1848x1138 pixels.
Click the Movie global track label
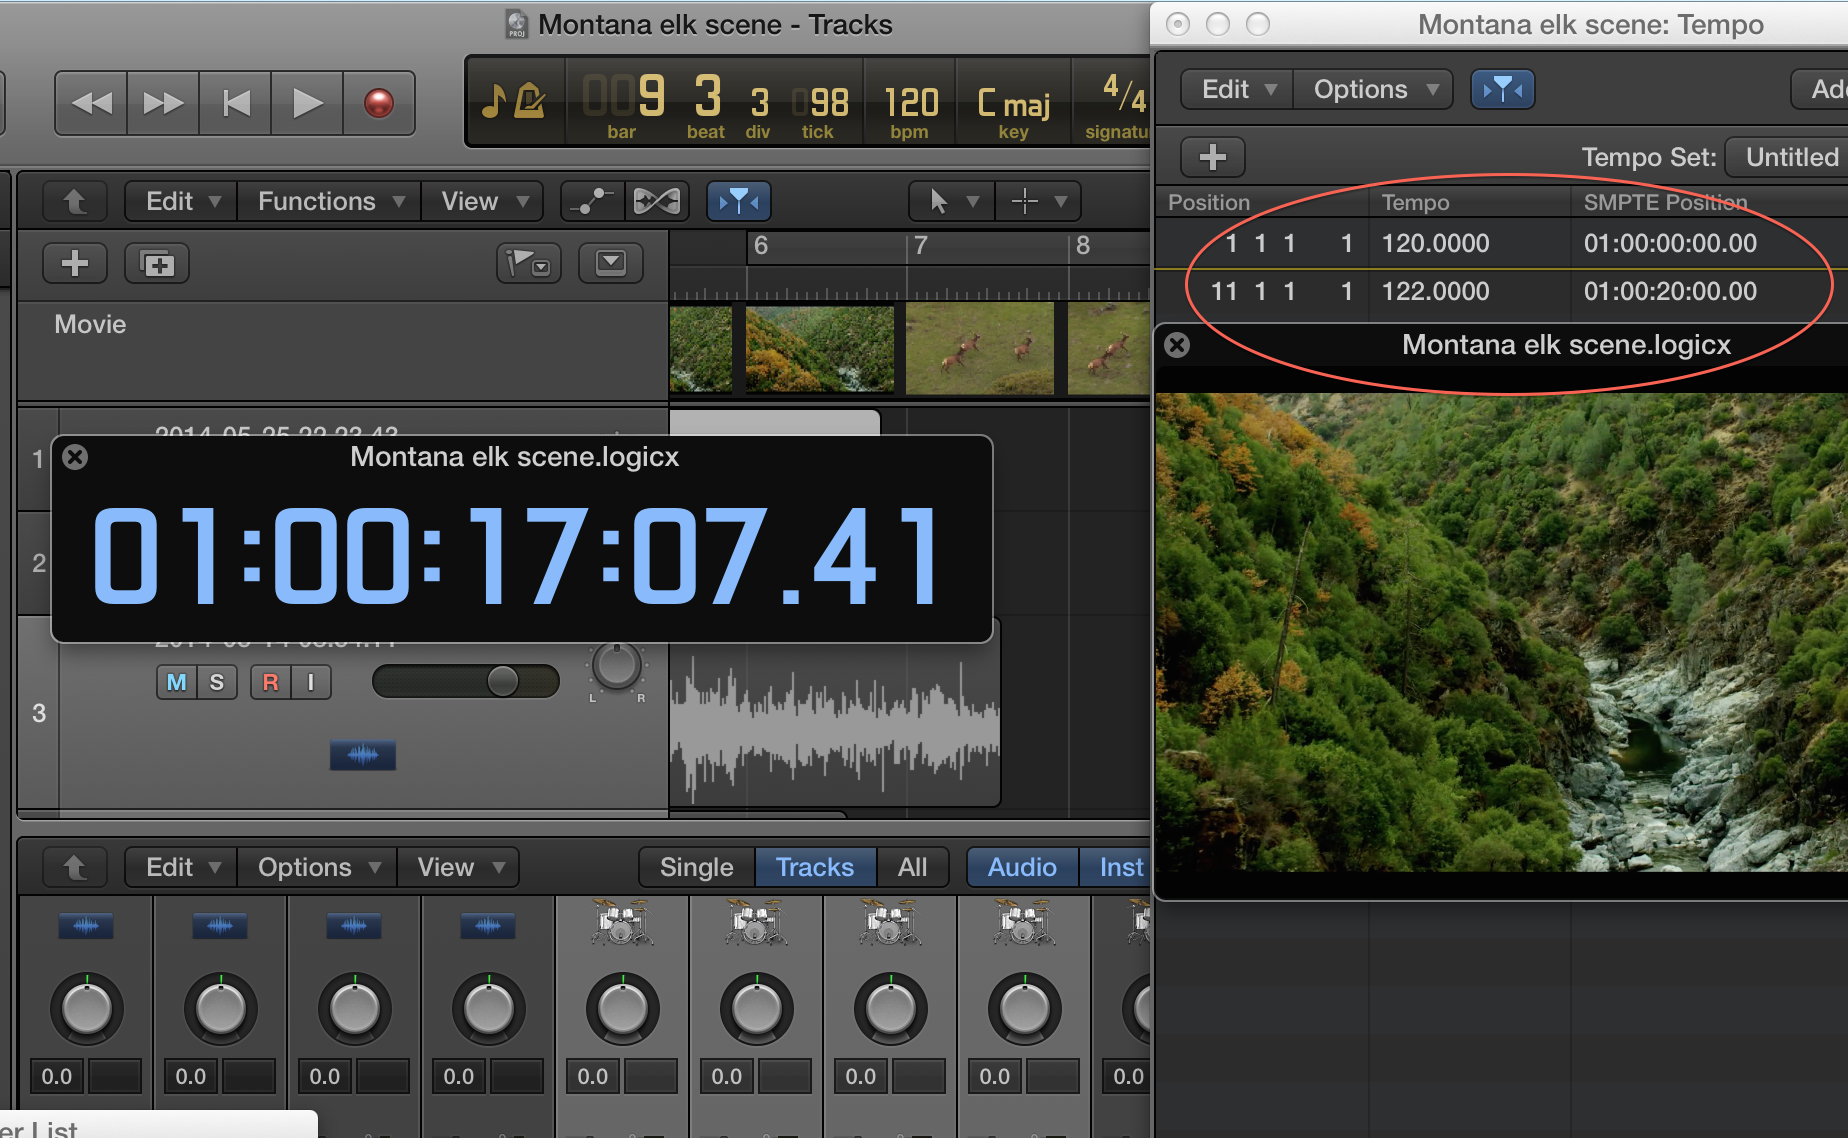click(x=90, y=324)
